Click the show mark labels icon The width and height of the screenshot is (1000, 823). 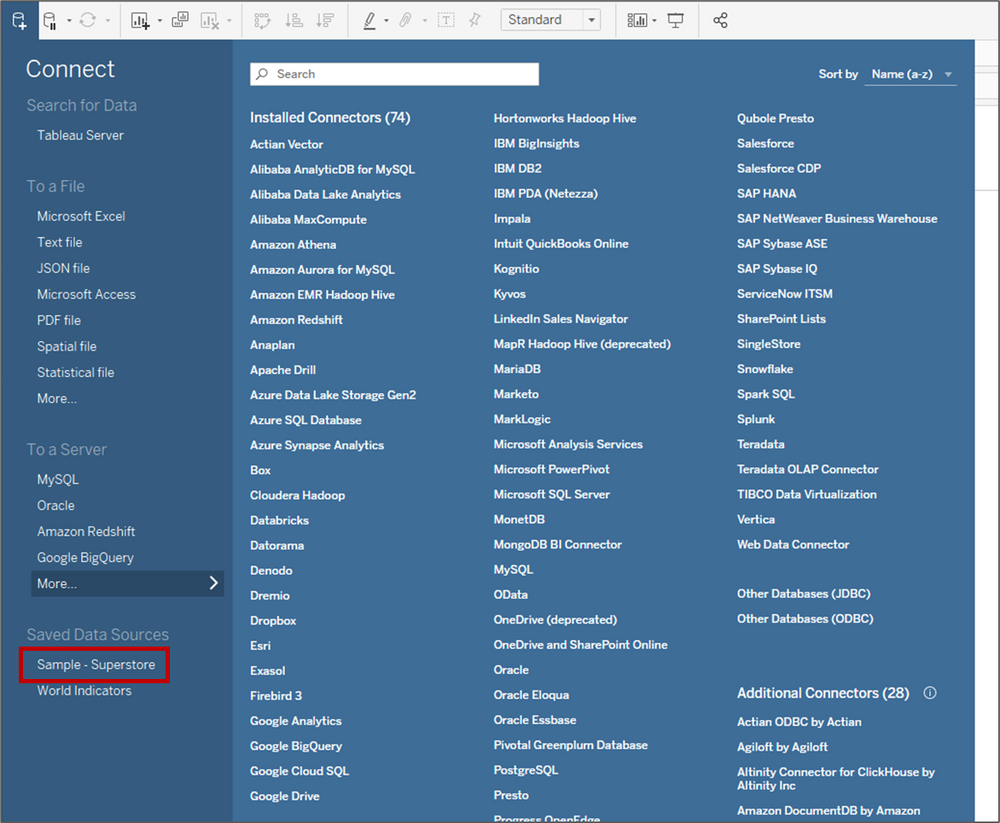(446, 20)
